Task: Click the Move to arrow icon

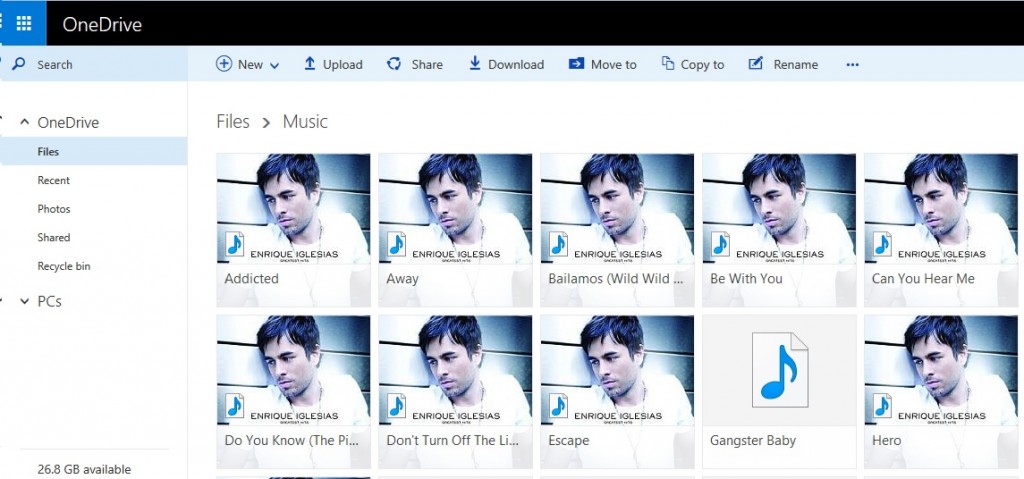Action: (576, 63)
